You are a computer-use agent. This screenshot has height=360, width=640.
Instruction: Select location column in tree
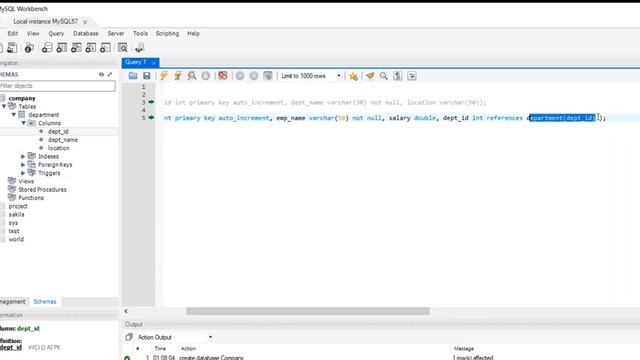[x=59, y=148]
